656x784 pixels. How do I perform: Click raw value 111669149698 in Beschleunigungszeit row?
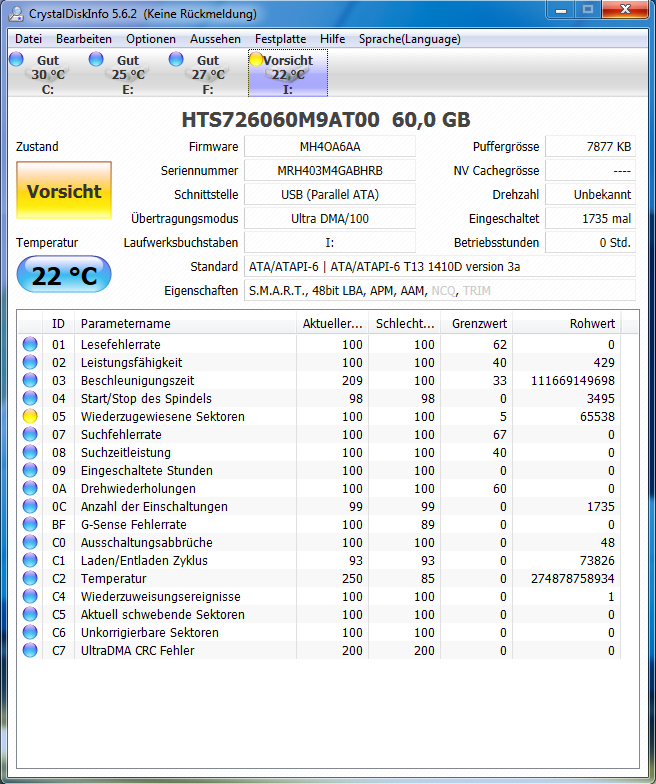572,380
